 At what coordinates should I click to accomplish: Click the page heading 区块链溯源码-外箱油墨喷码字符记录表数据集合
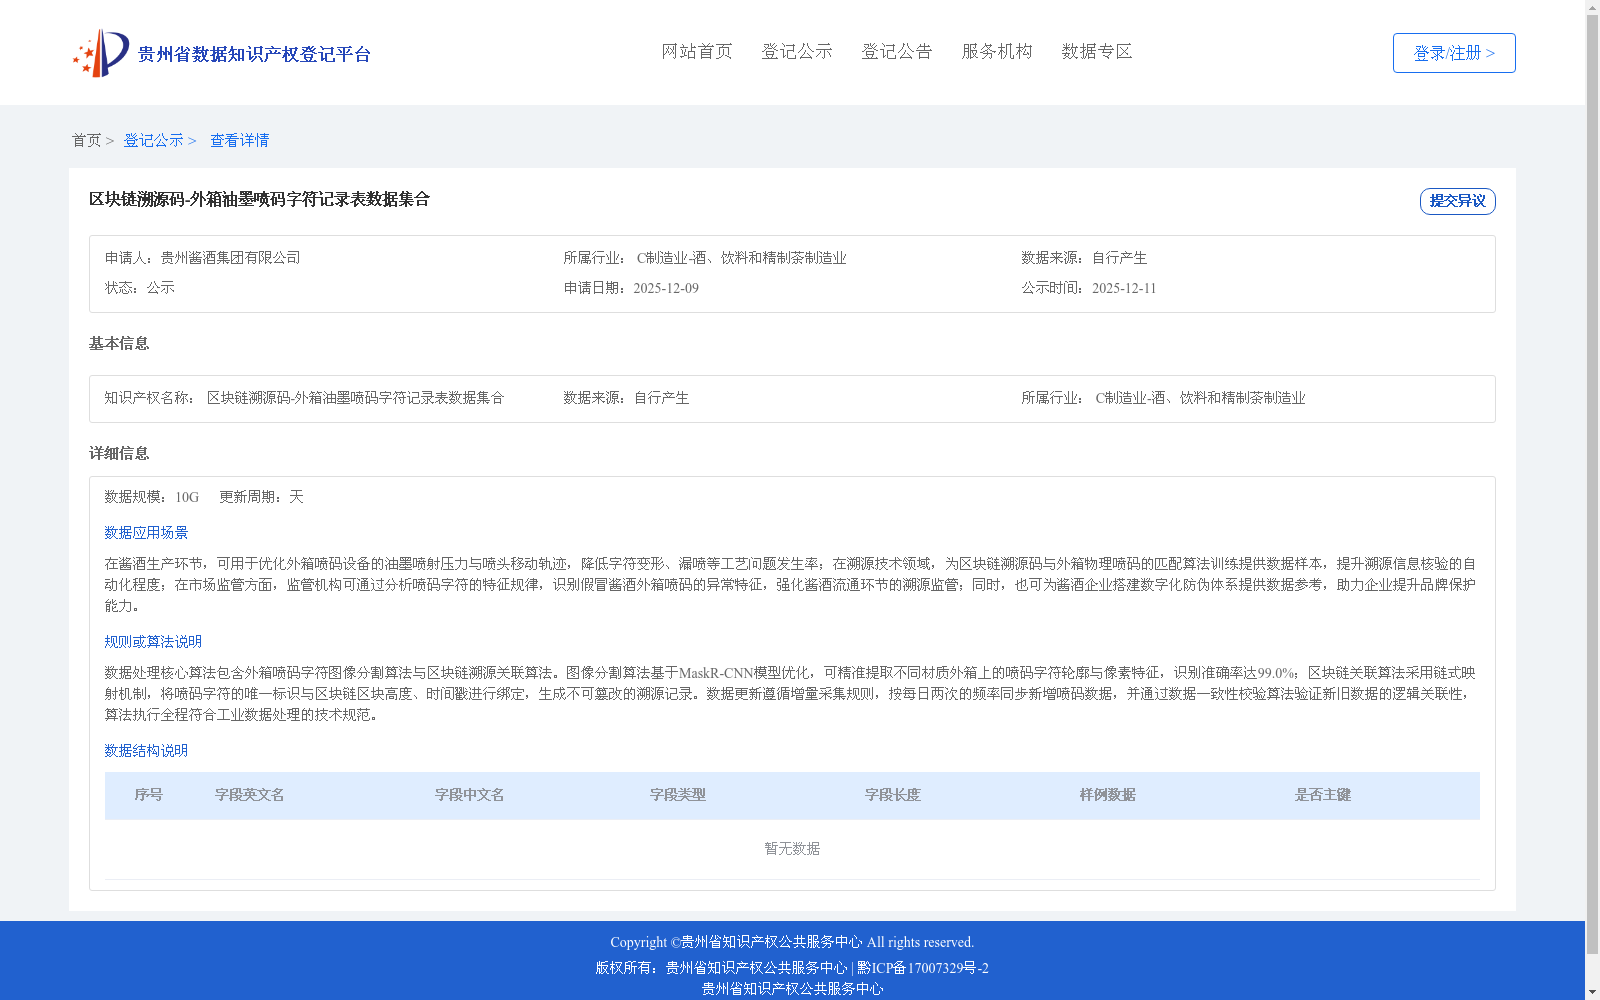coord(259,200)
